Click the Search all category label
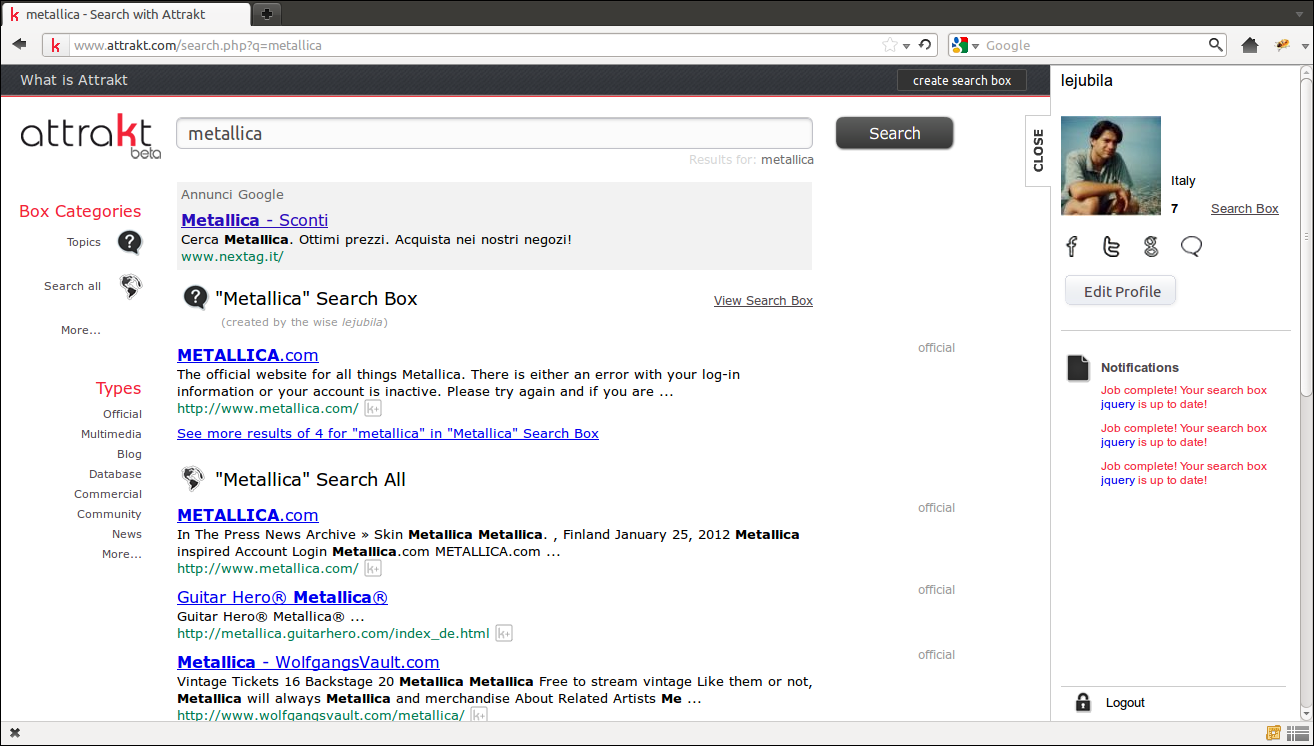This screenshot has width=1314, height=746. [x=72, y=286]
